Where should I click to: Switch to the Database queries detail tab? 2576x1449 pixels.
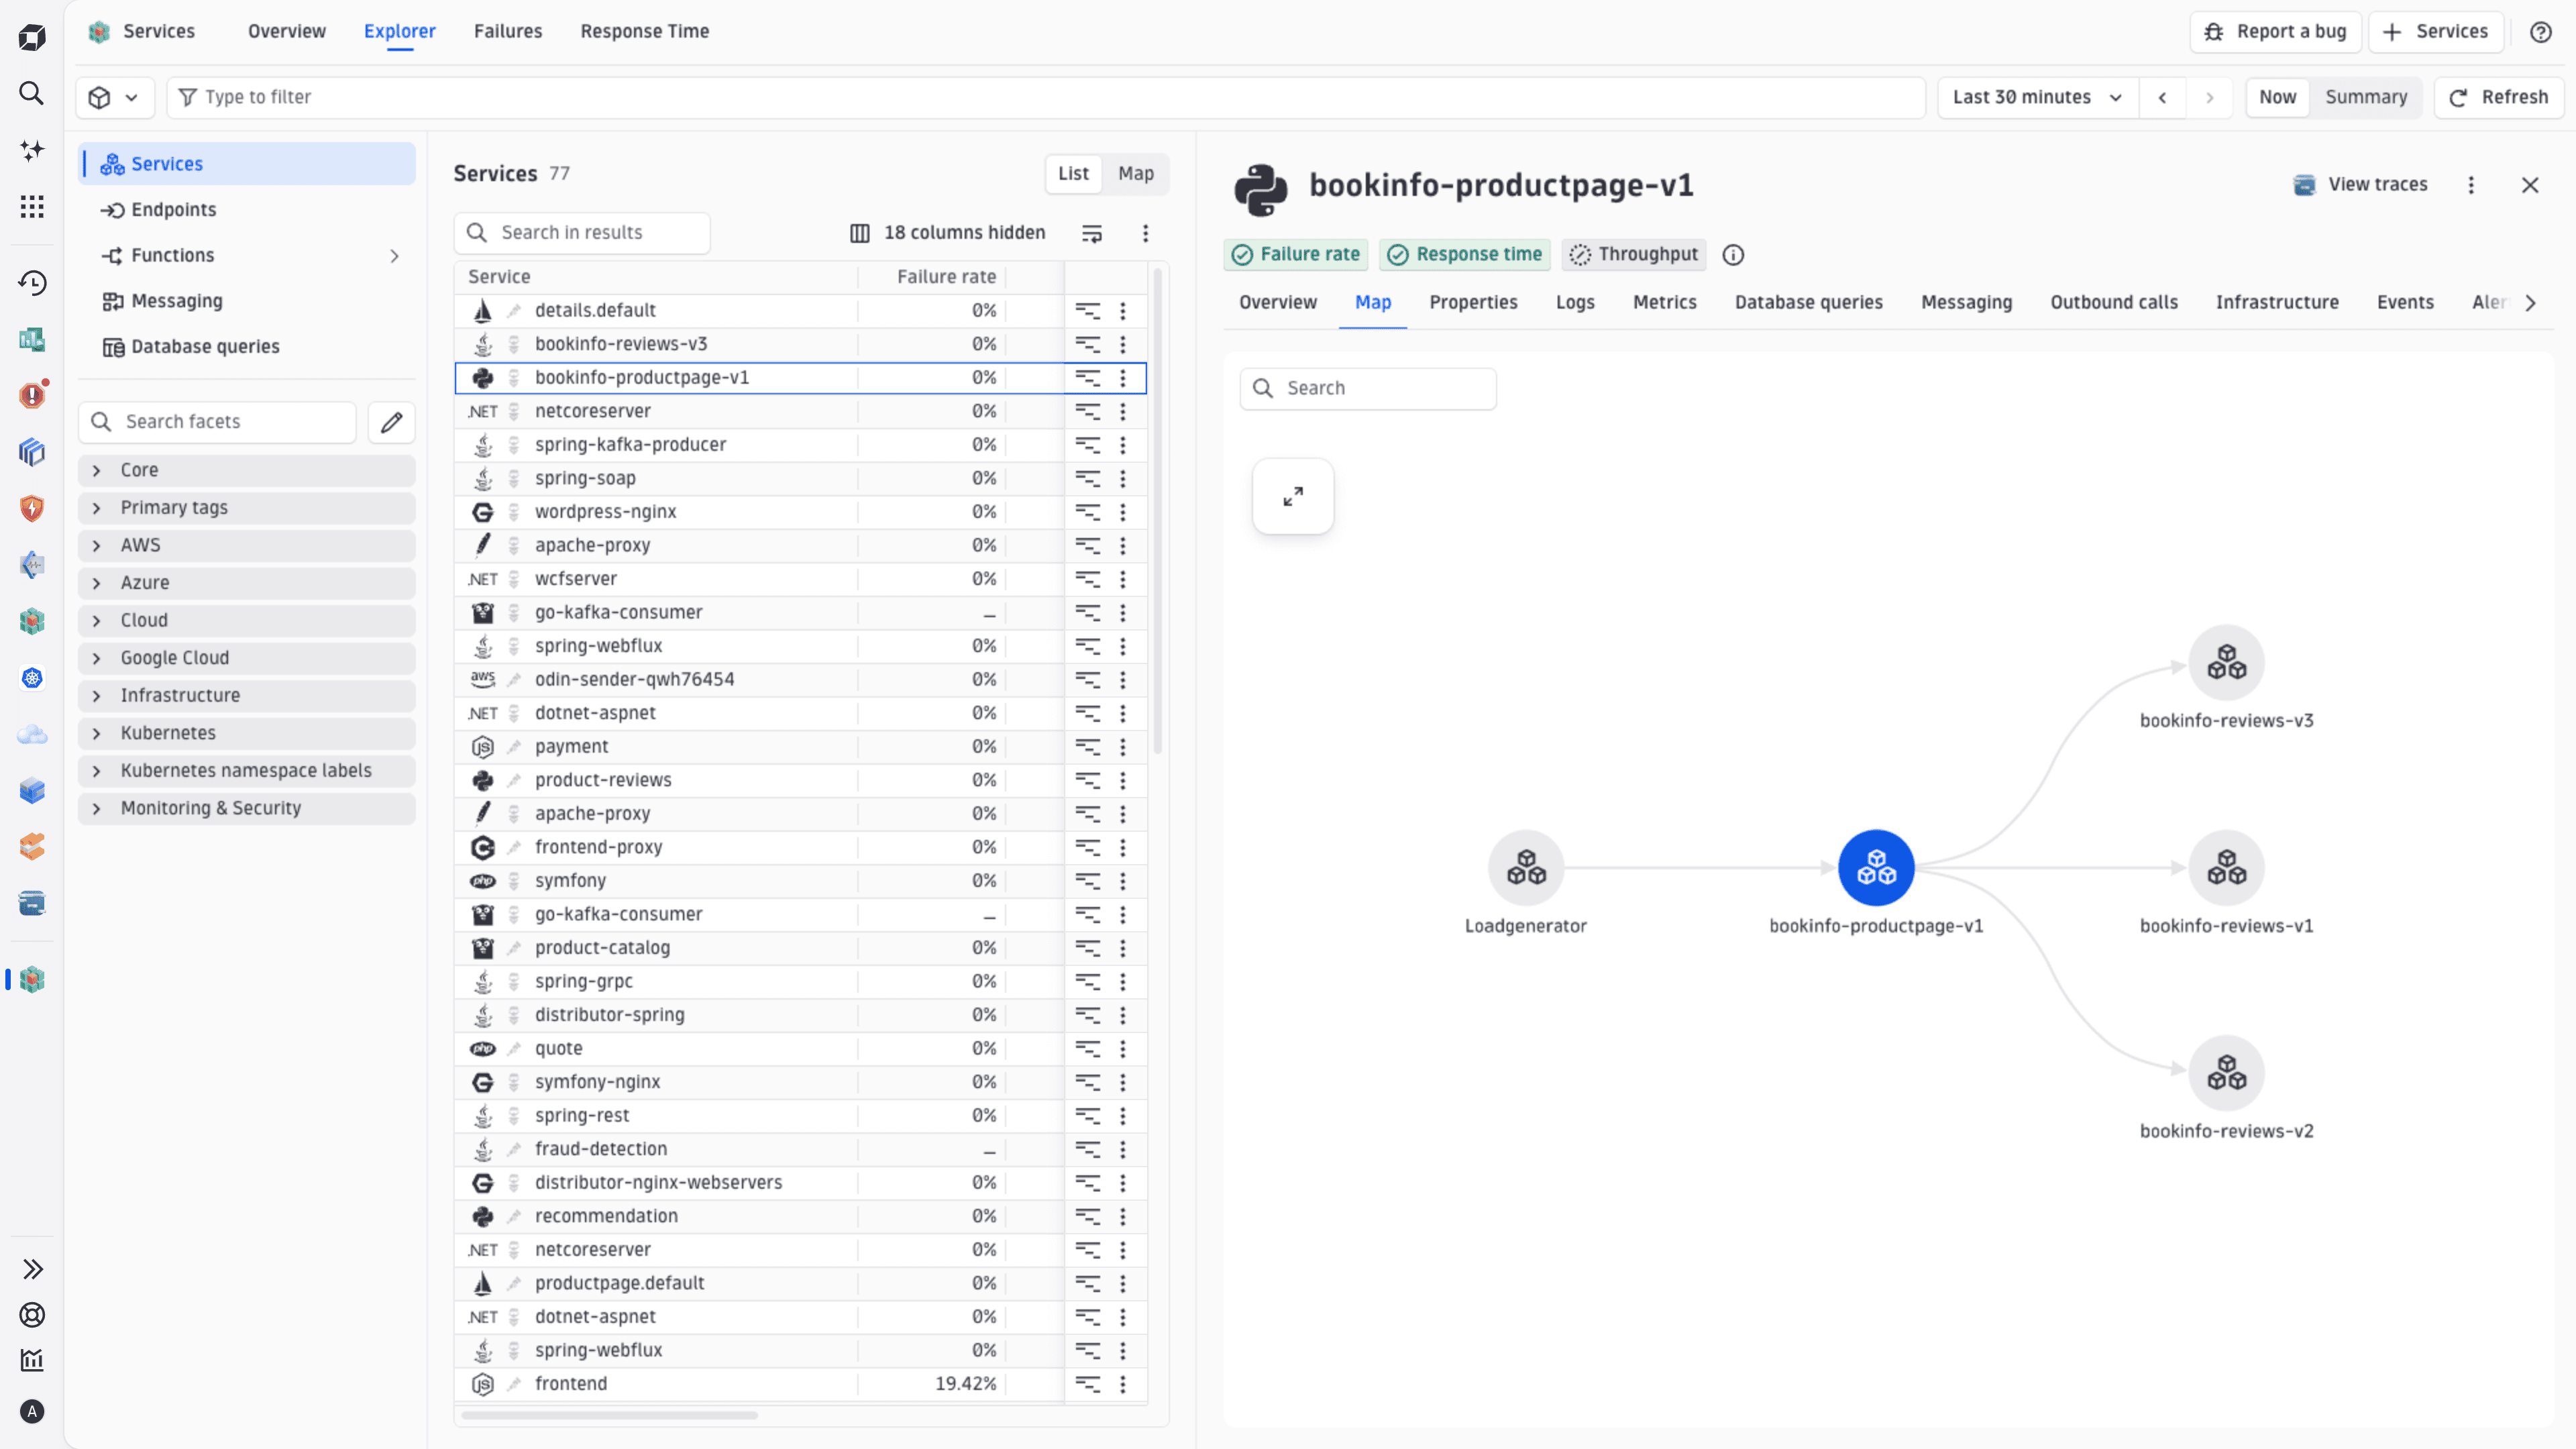(x=1808, y=303)
